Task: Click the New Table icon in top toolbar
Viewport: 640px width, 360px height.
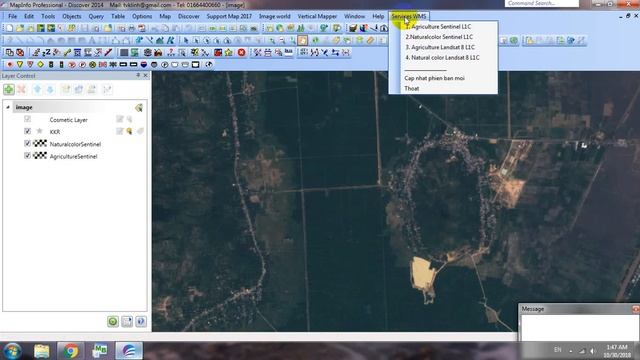Action: pyautogui.click(x=9, y=28)
